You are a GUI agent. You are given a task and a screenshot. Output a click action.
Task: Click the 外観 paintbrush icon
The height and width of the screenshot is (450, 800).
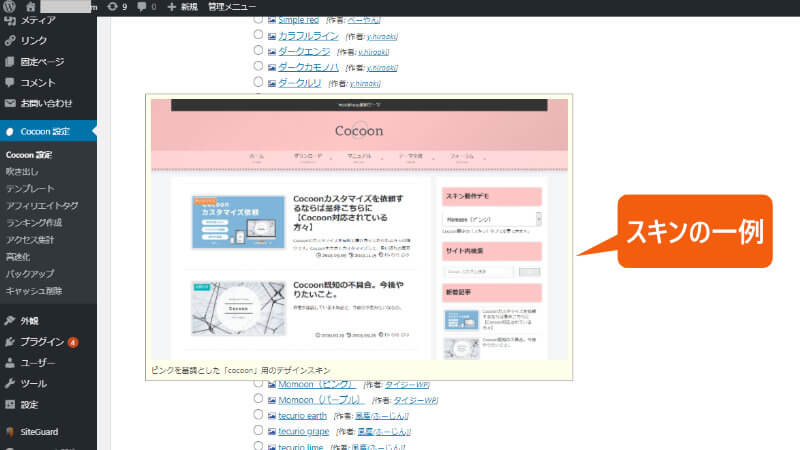coord(10,320)
